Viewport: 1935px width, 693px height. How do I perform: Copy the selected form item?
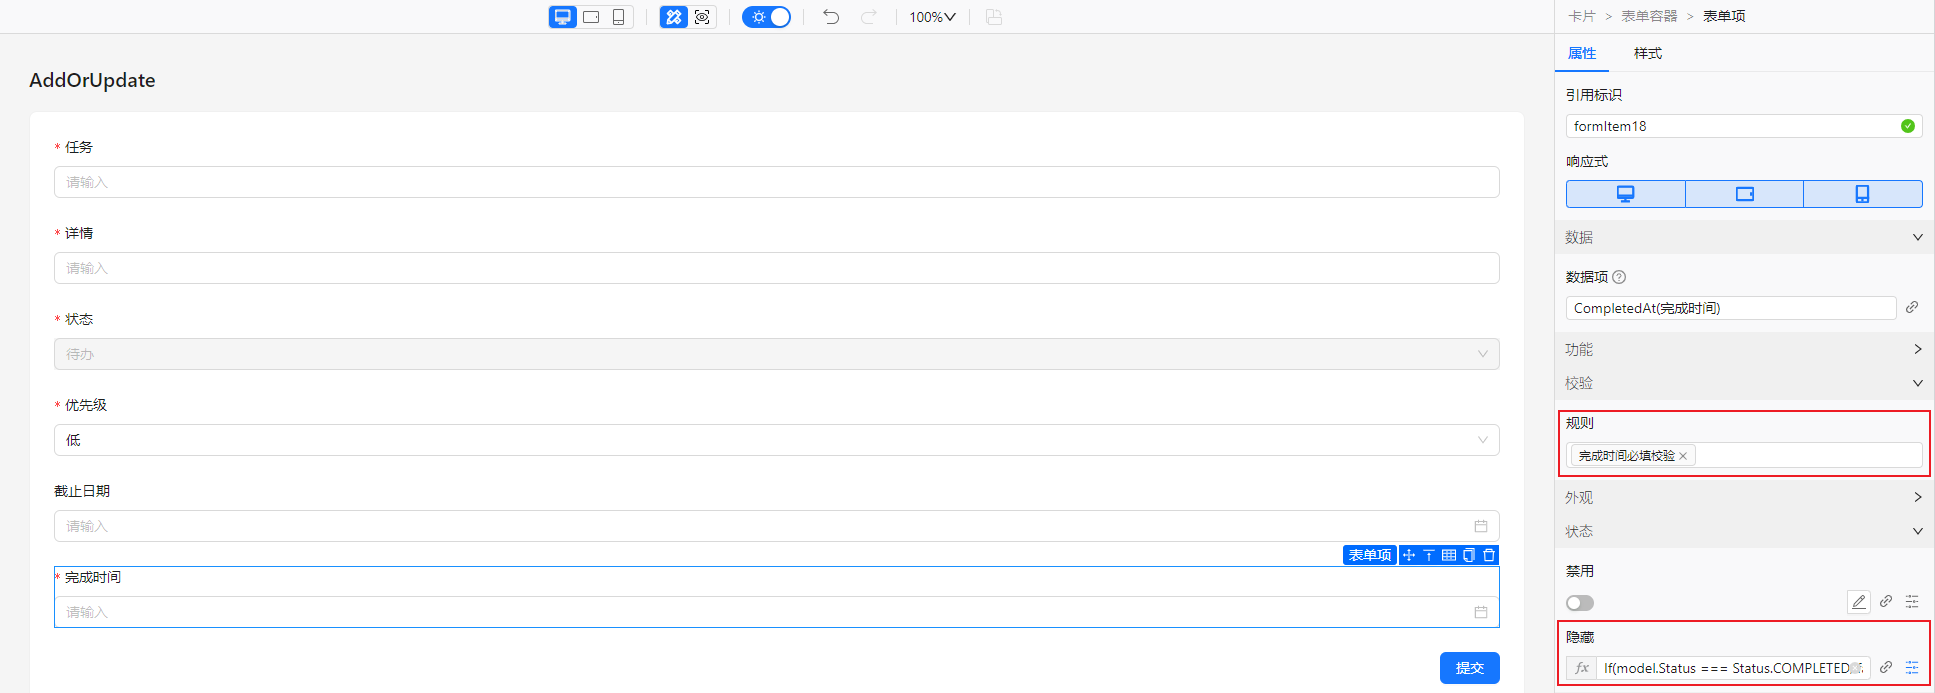1469,555
